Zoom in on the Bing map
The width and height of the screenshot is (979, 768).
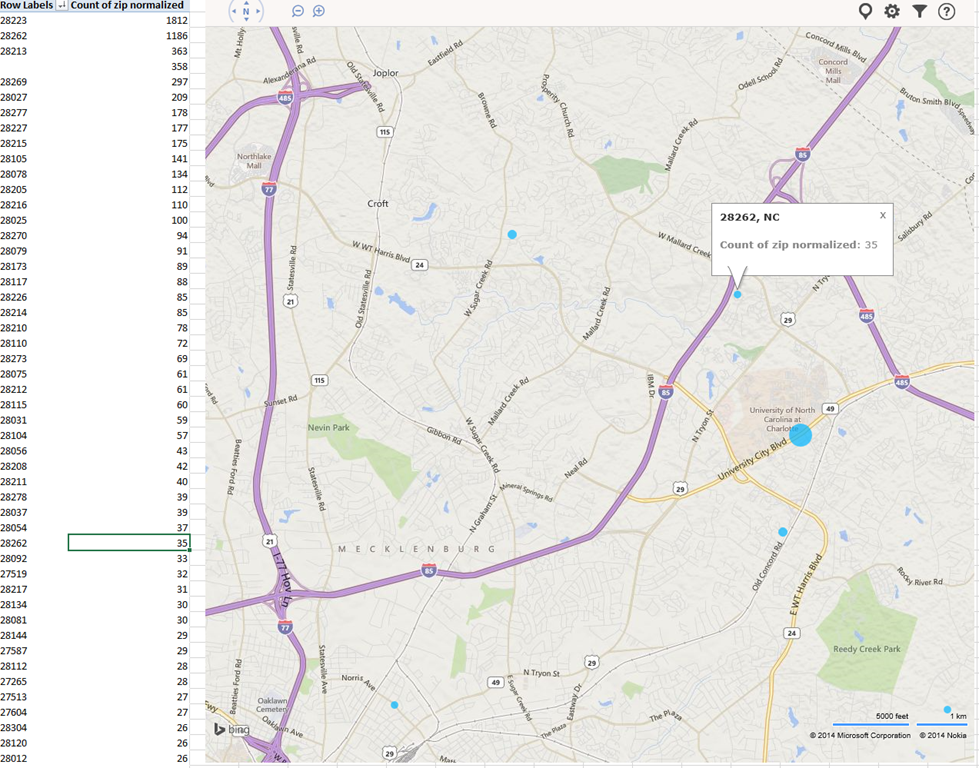(319, 11)
